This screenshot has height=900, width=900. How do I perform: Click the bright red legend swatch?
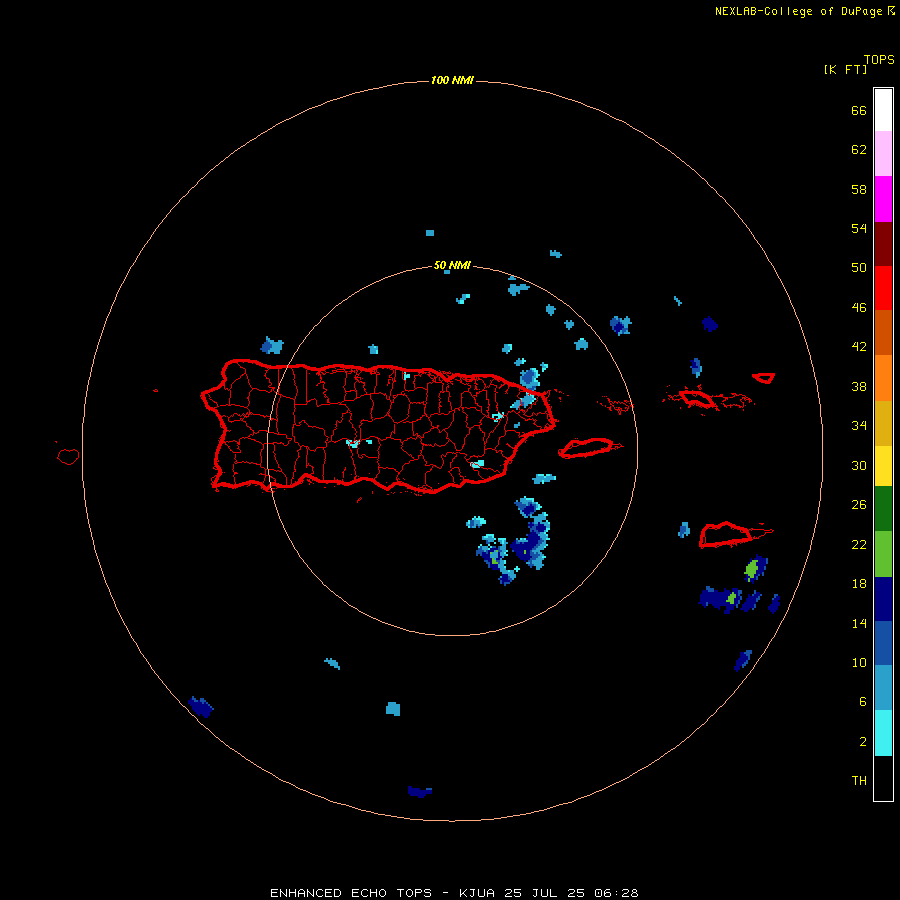pos(883,288)
